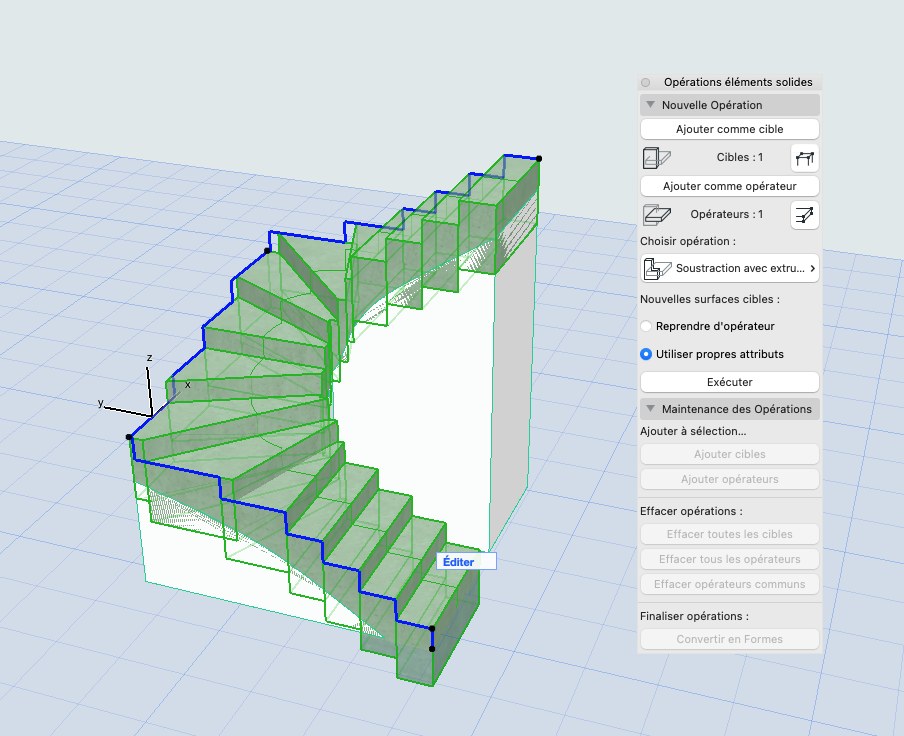
Task: Click the black node at stair top corner
Action: click(539, 158)
